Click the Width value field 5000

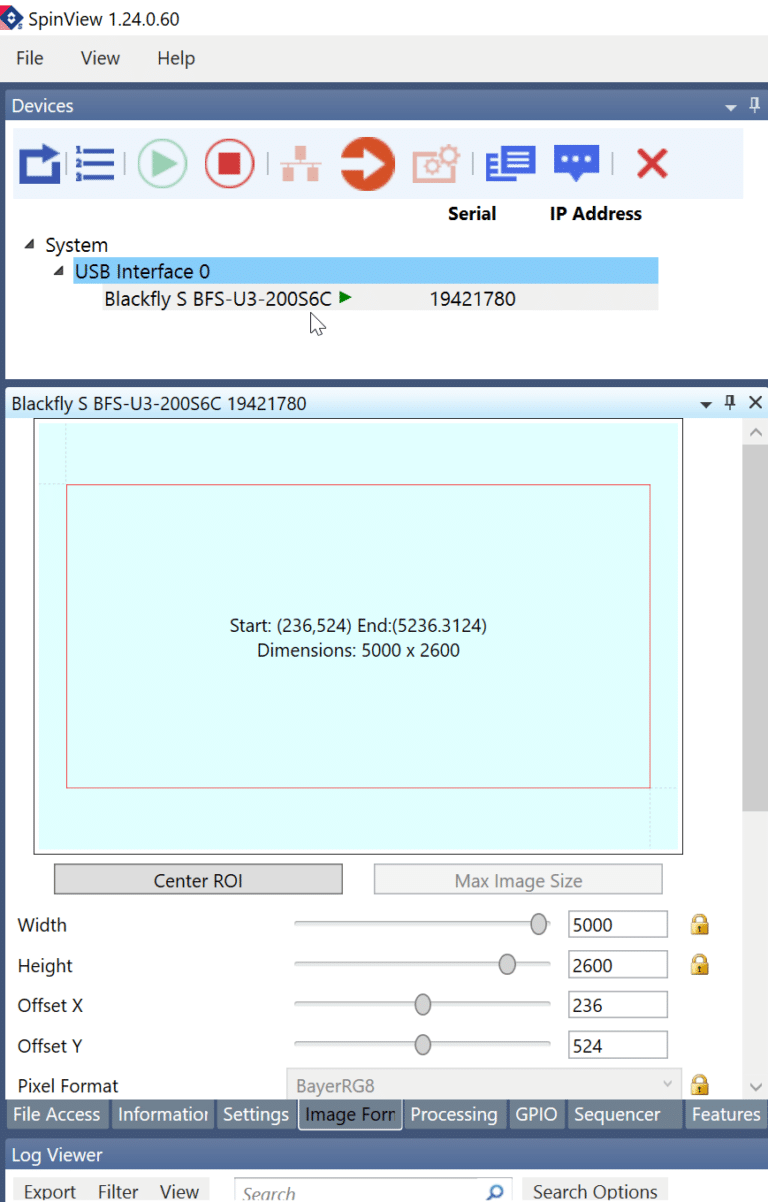click(617, 925)
